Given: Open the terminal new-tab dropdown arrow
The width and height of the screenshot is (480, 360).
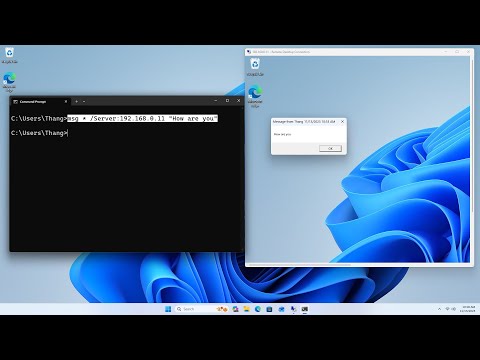Looking at the screenshot, I should pyautogui.click(x=84, y=101).
